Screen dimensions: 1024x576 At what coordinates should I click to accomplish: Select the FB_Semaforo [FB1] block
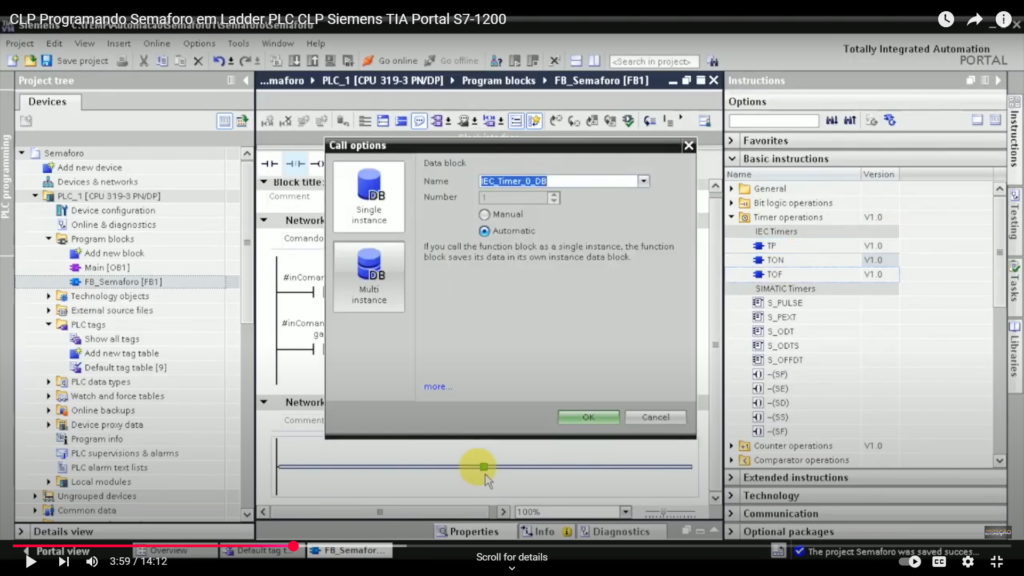(122, 281)
